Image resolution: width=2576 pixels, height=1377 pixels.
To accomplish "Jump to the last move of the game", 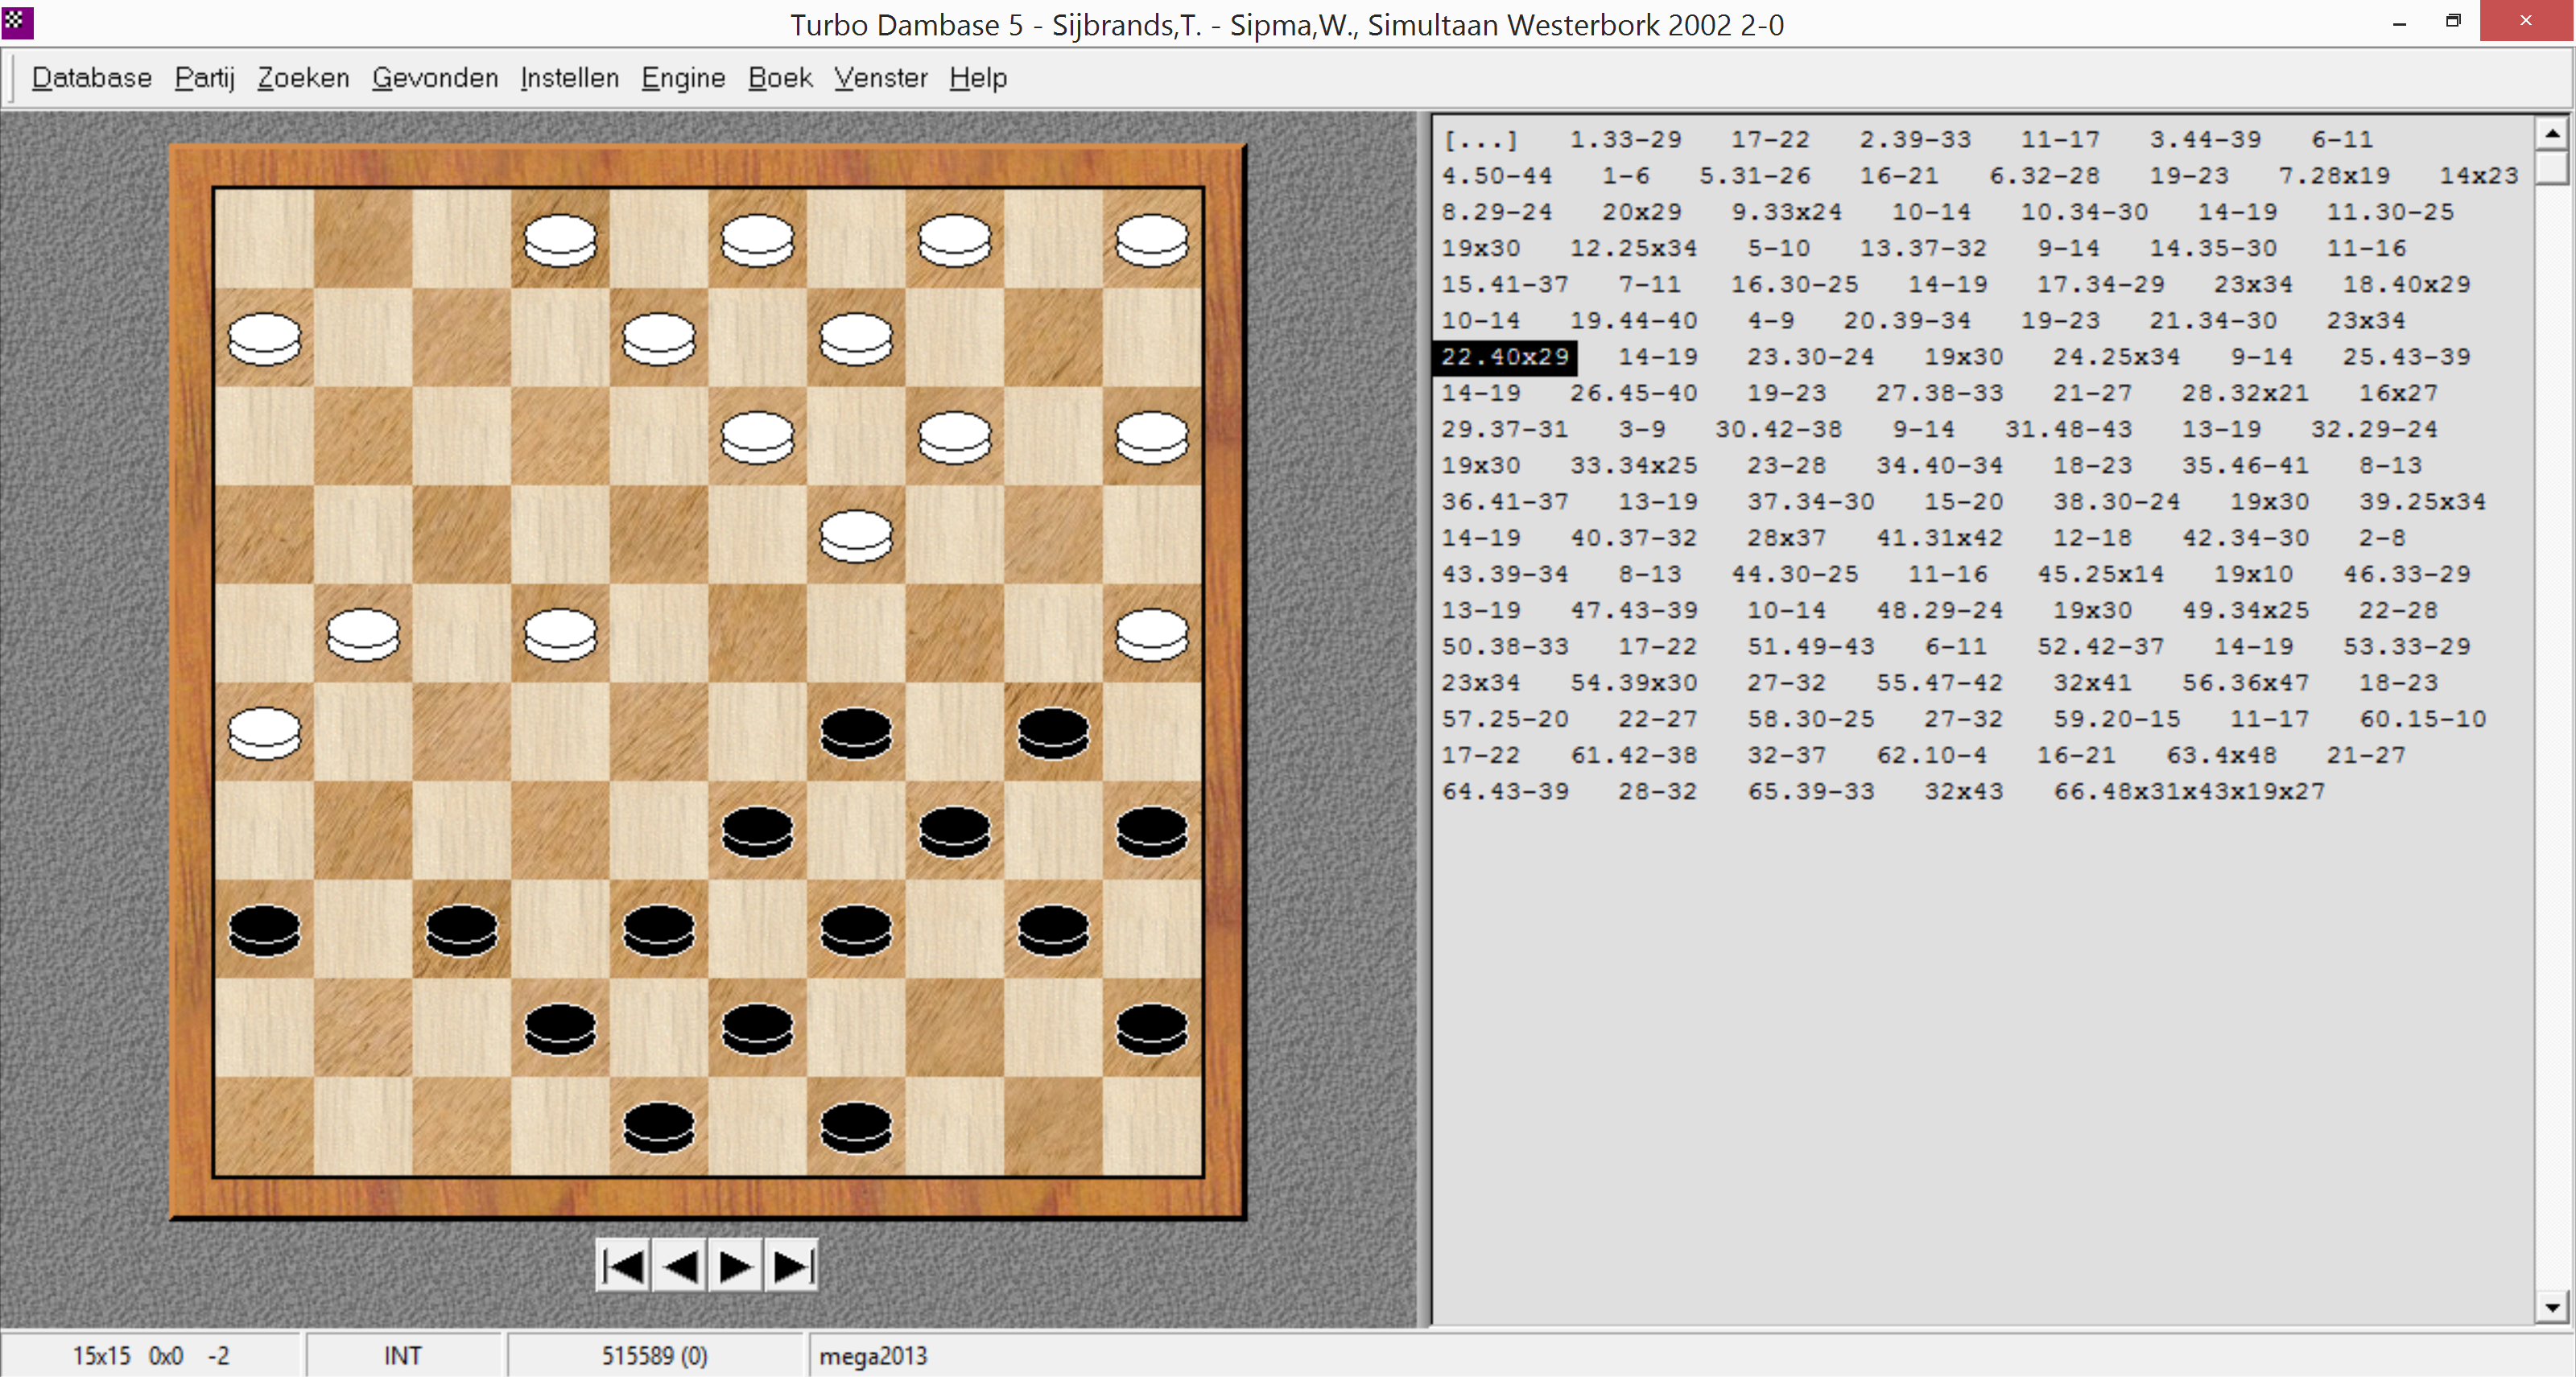I will pos(792,1267).
